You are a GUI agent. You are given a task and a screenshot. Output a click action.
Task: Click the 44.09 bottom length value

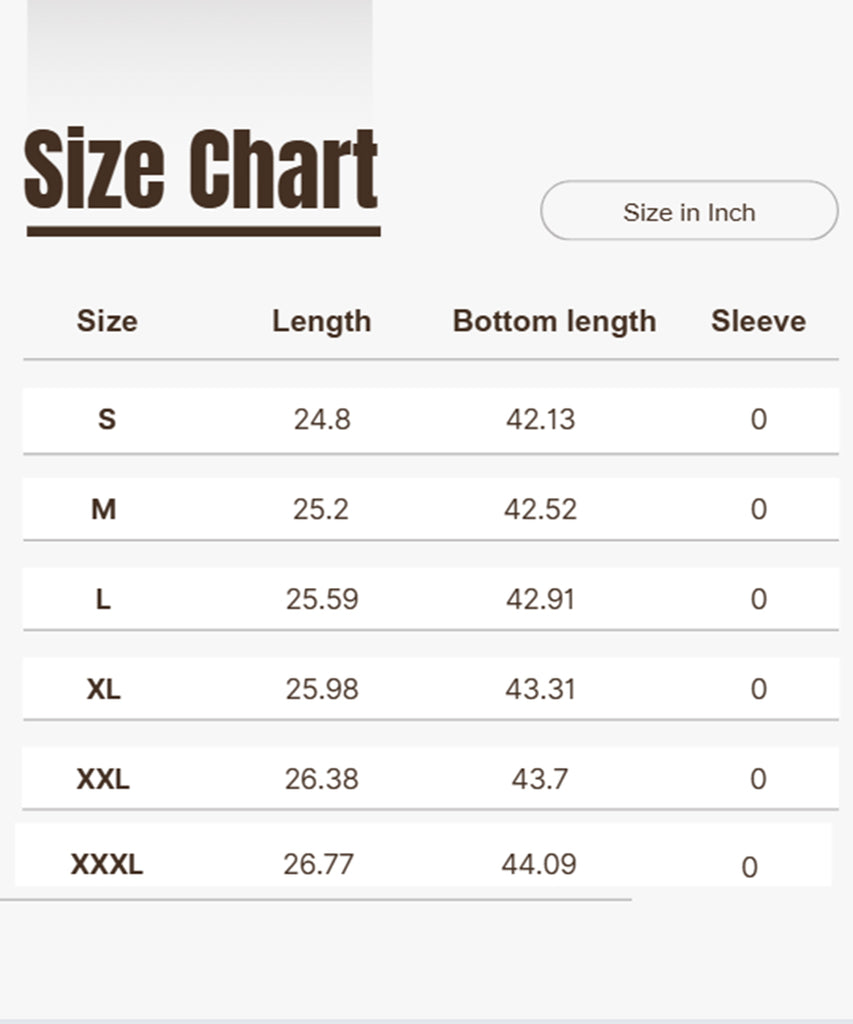click(x=539, y=864)
